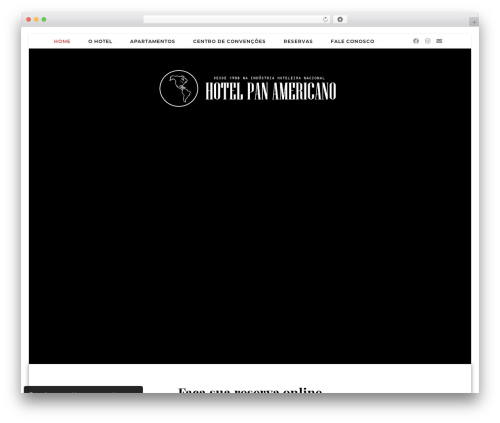This screenshot has width=500, height=423.
Task: Reload the page using the refresh icon
Action: [x=325, y=20]
